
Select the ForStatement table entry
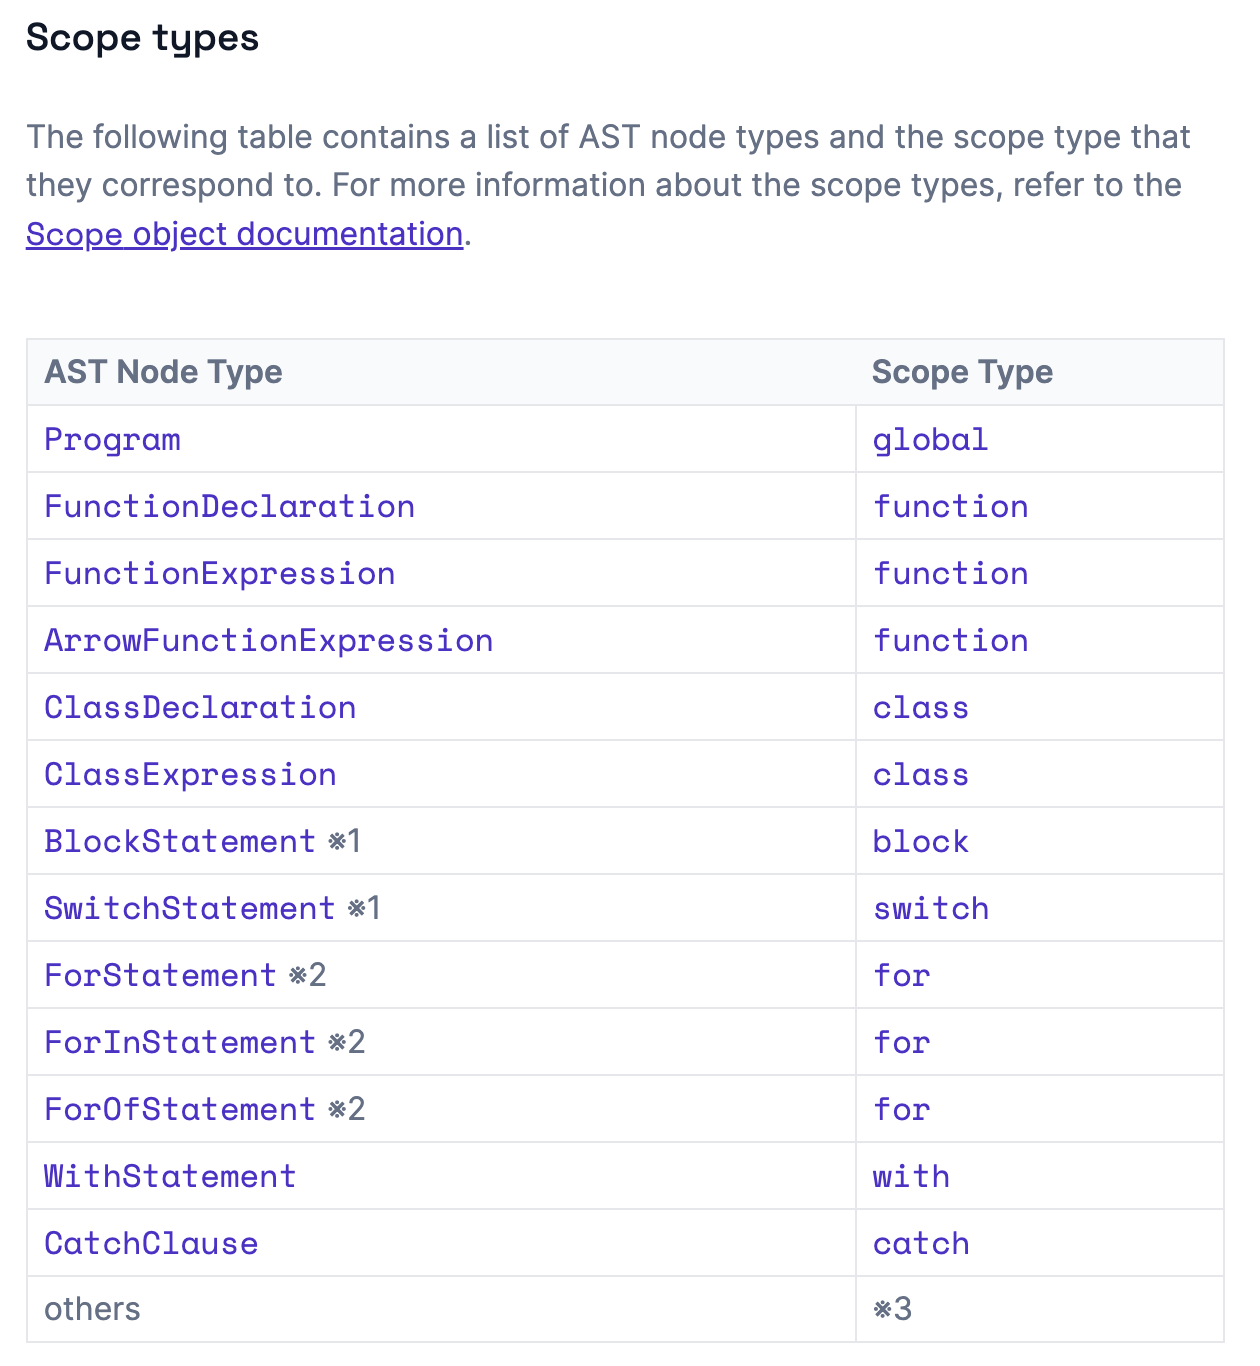click(x=160, y=976)
